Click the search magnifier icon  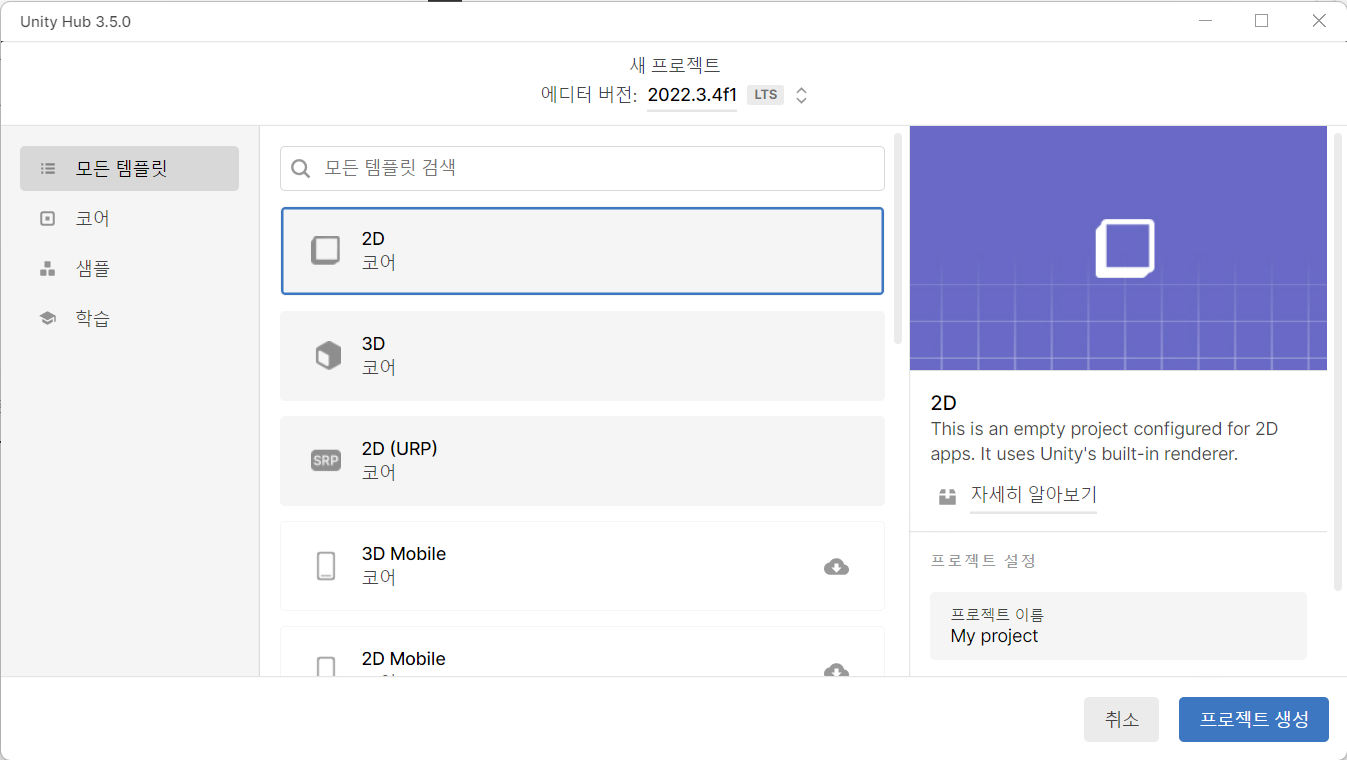[x=300, y=168]
